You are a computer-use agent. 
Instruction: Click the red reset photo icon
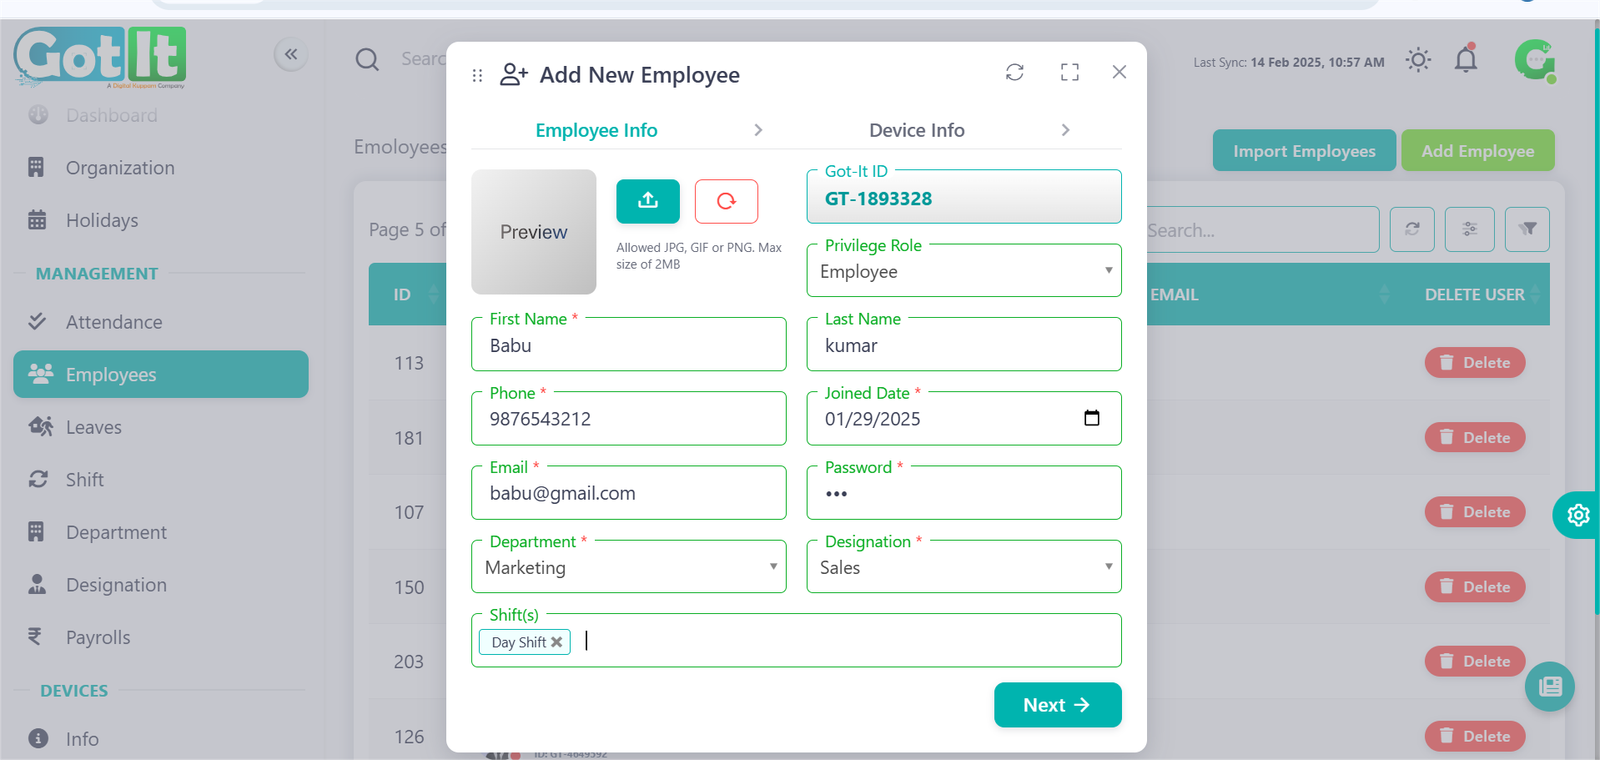coord(726,201)
